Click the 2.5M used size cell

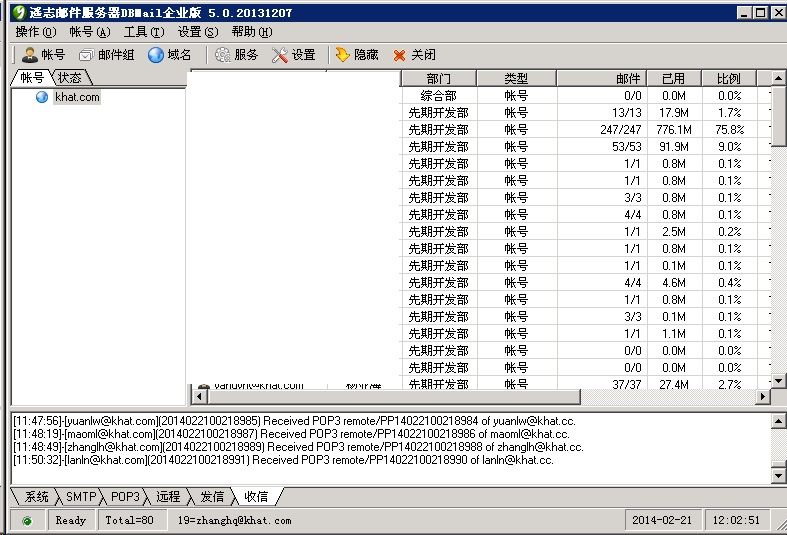pyautogui.click(x=674, y=231)
